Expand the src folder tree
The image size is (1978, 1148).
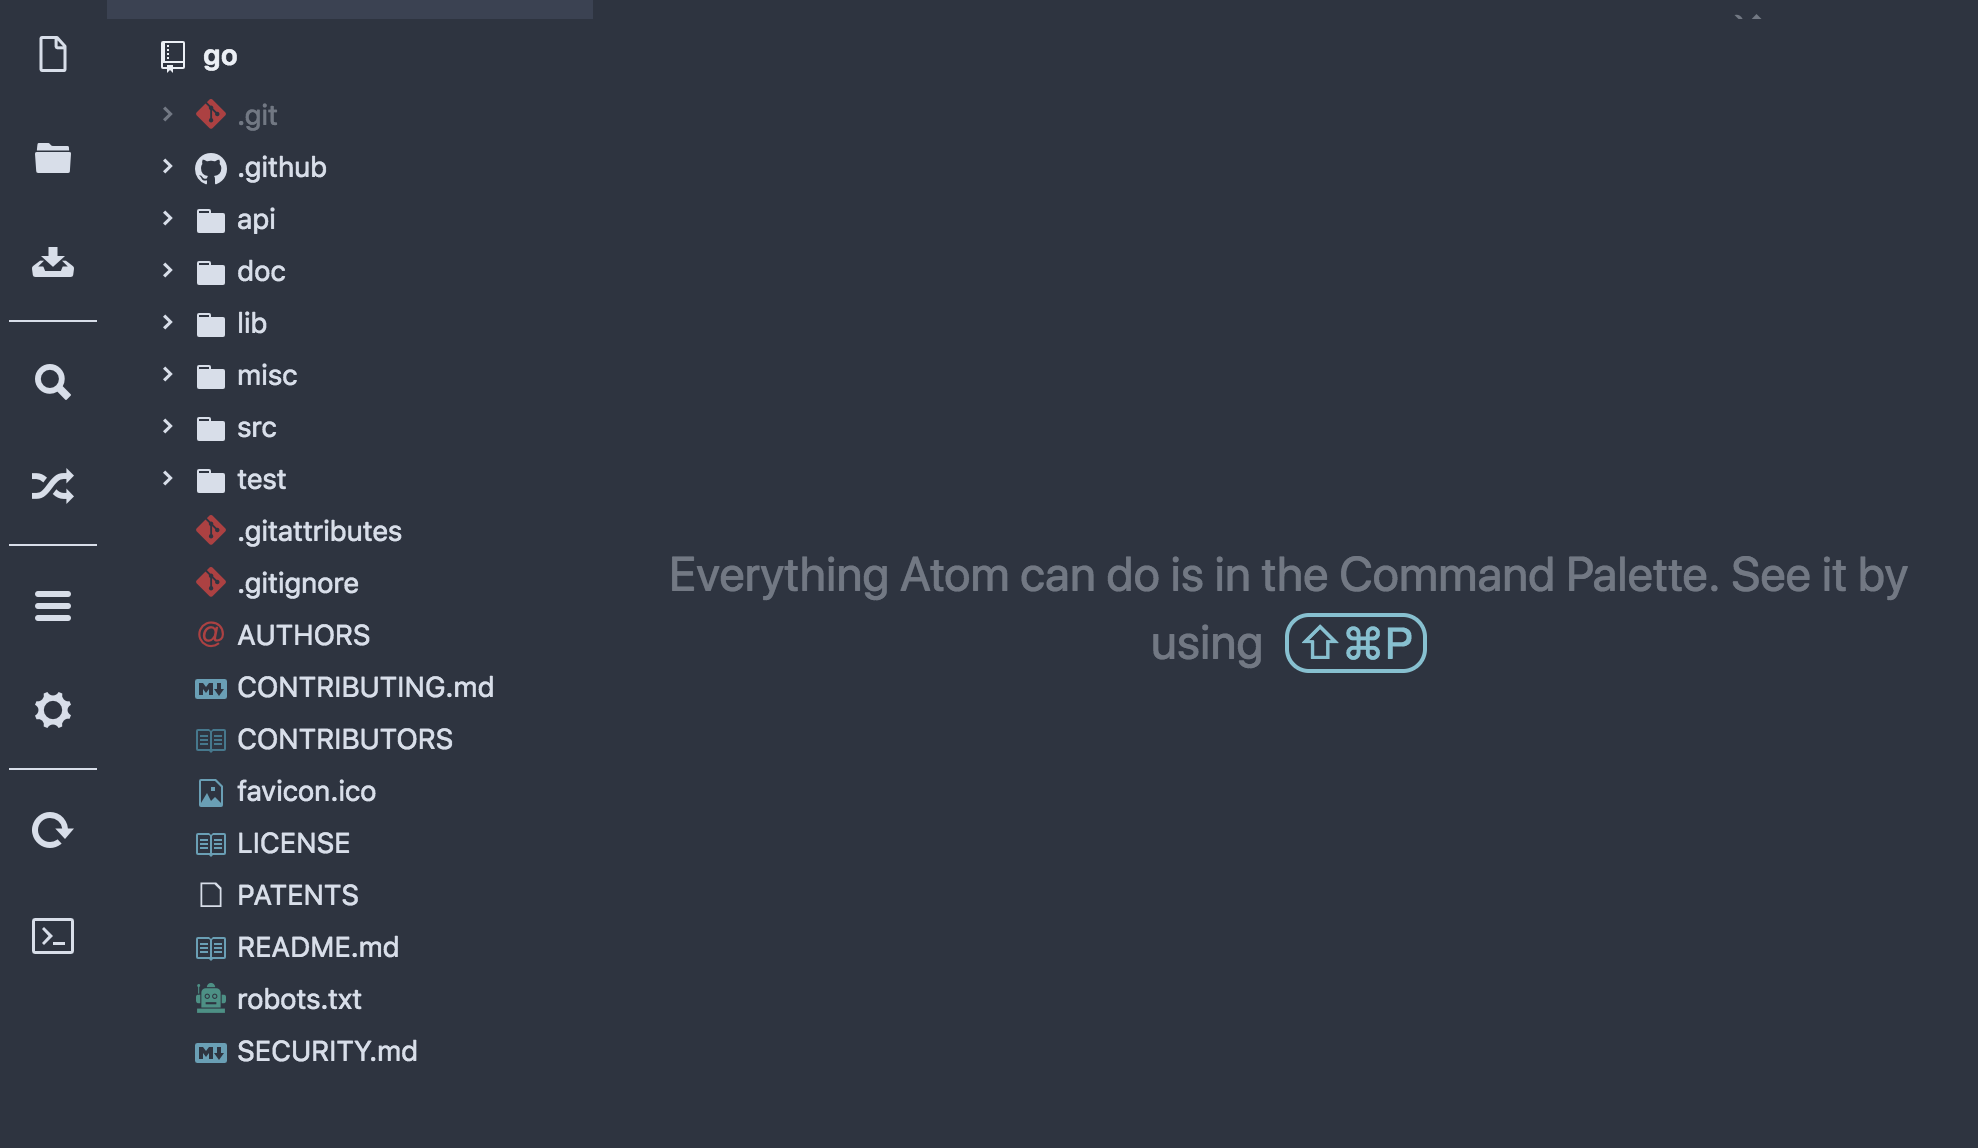(x=167, y=428)
